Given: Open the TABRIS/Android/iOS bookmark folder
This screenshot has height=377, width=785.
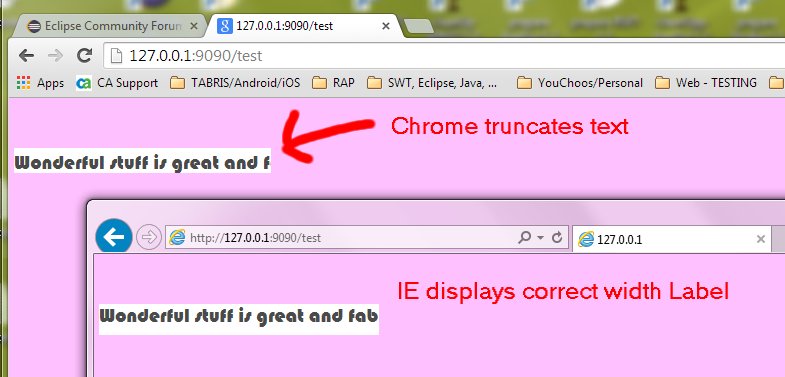Looking at the screenshot, I should point(235,83).
